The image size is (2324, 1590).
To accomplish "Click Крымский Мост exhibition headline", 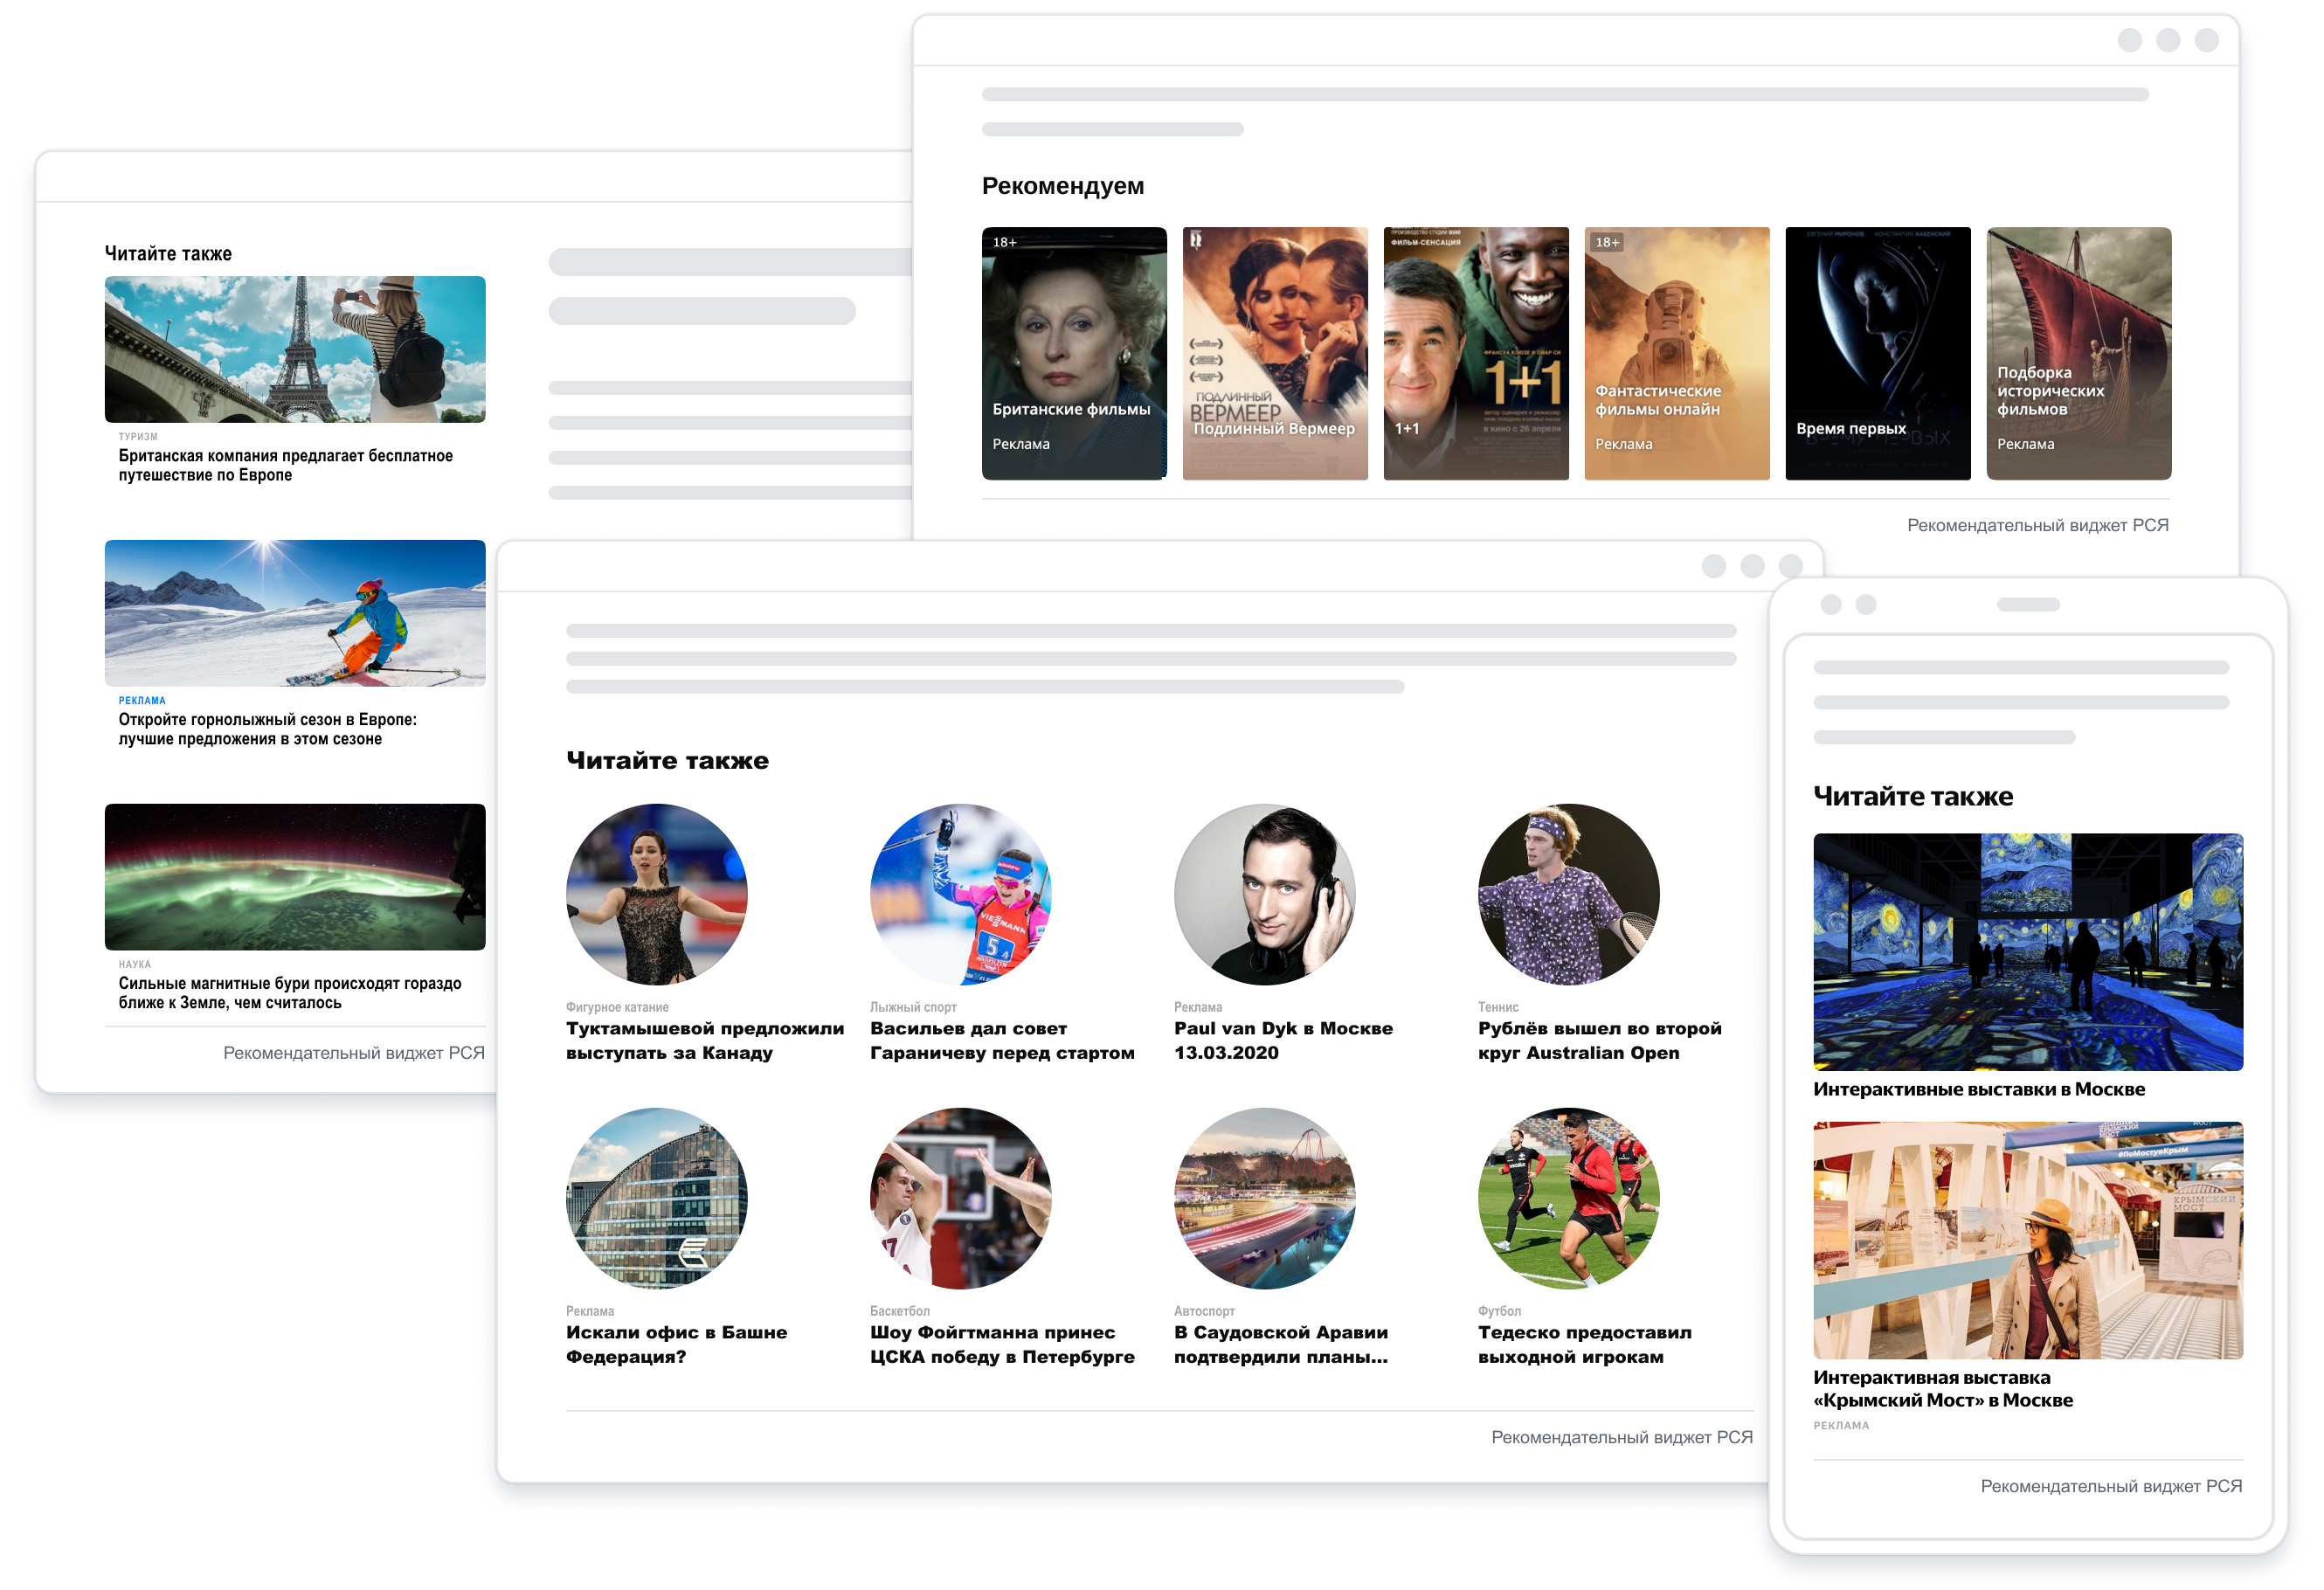I will coord(1943,1389).
